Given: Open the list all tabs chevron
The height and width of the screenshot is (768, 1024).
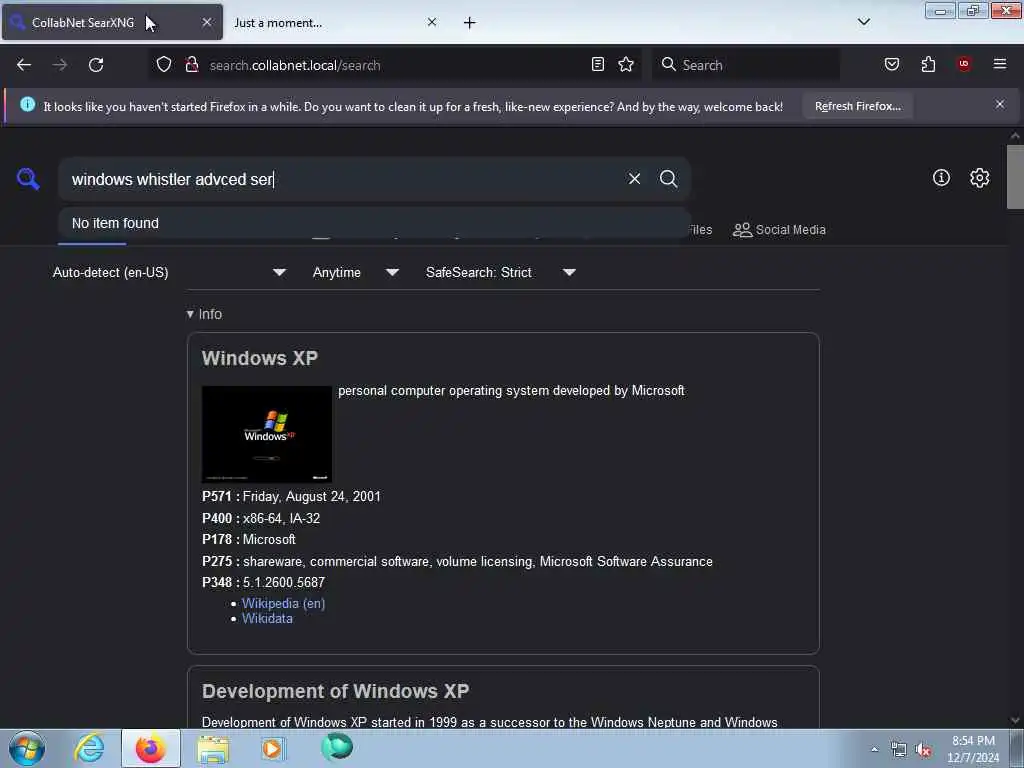Looking at the screenshot, I should [x=864, y=22].
